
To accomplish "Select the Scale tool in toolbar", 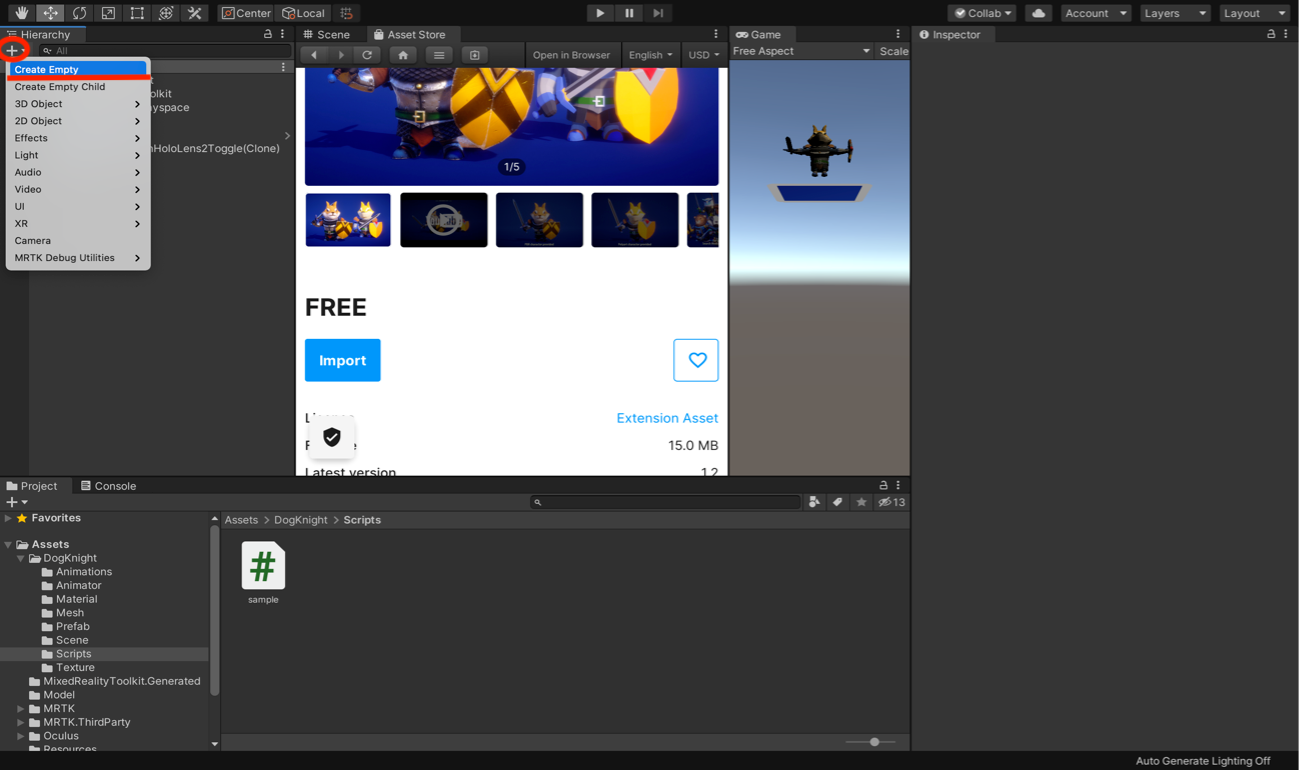I will (108, 13).
